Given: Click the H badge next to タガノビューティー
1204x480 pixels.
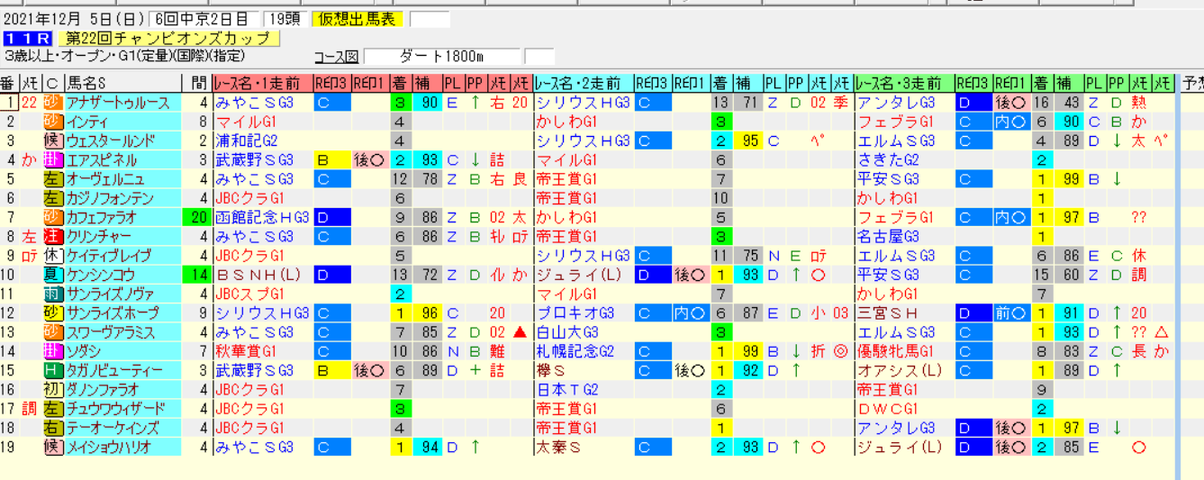Looking at the screenshot, I should click(53, 369).
